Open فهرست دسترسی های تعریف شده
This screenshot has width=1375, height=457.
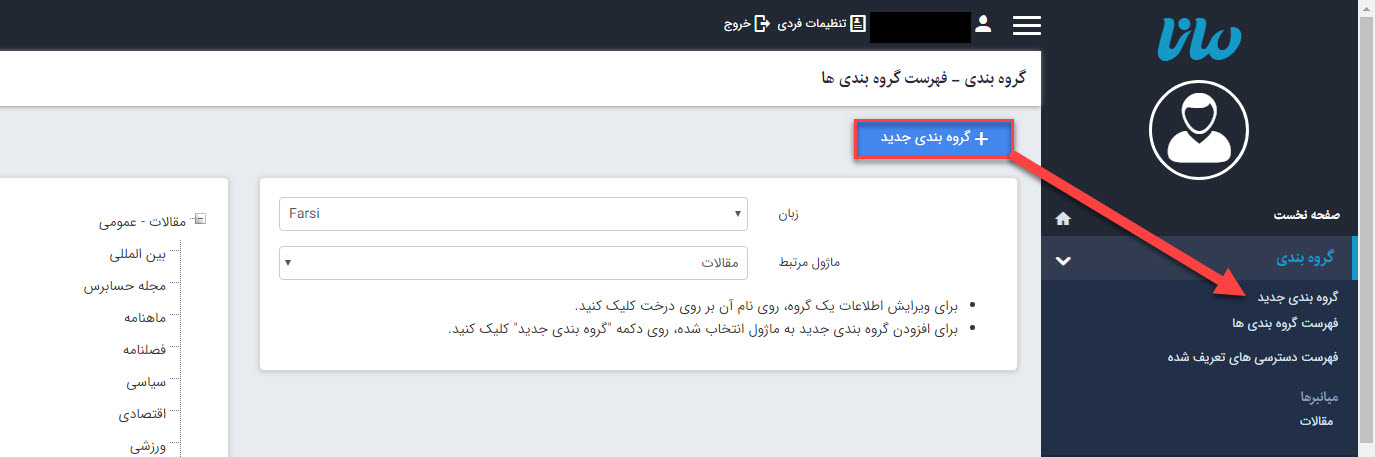(x=1252, y=357)
